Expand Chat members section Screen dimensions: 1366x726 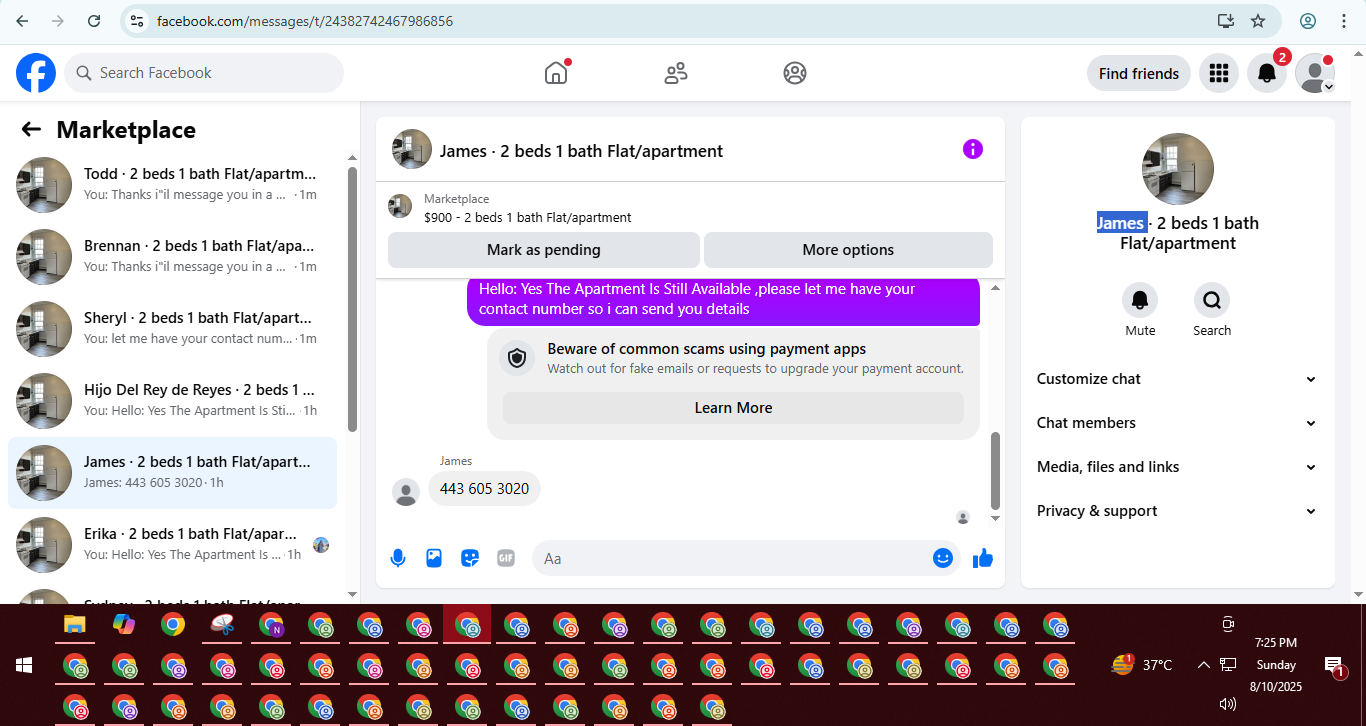[1177, 423]
